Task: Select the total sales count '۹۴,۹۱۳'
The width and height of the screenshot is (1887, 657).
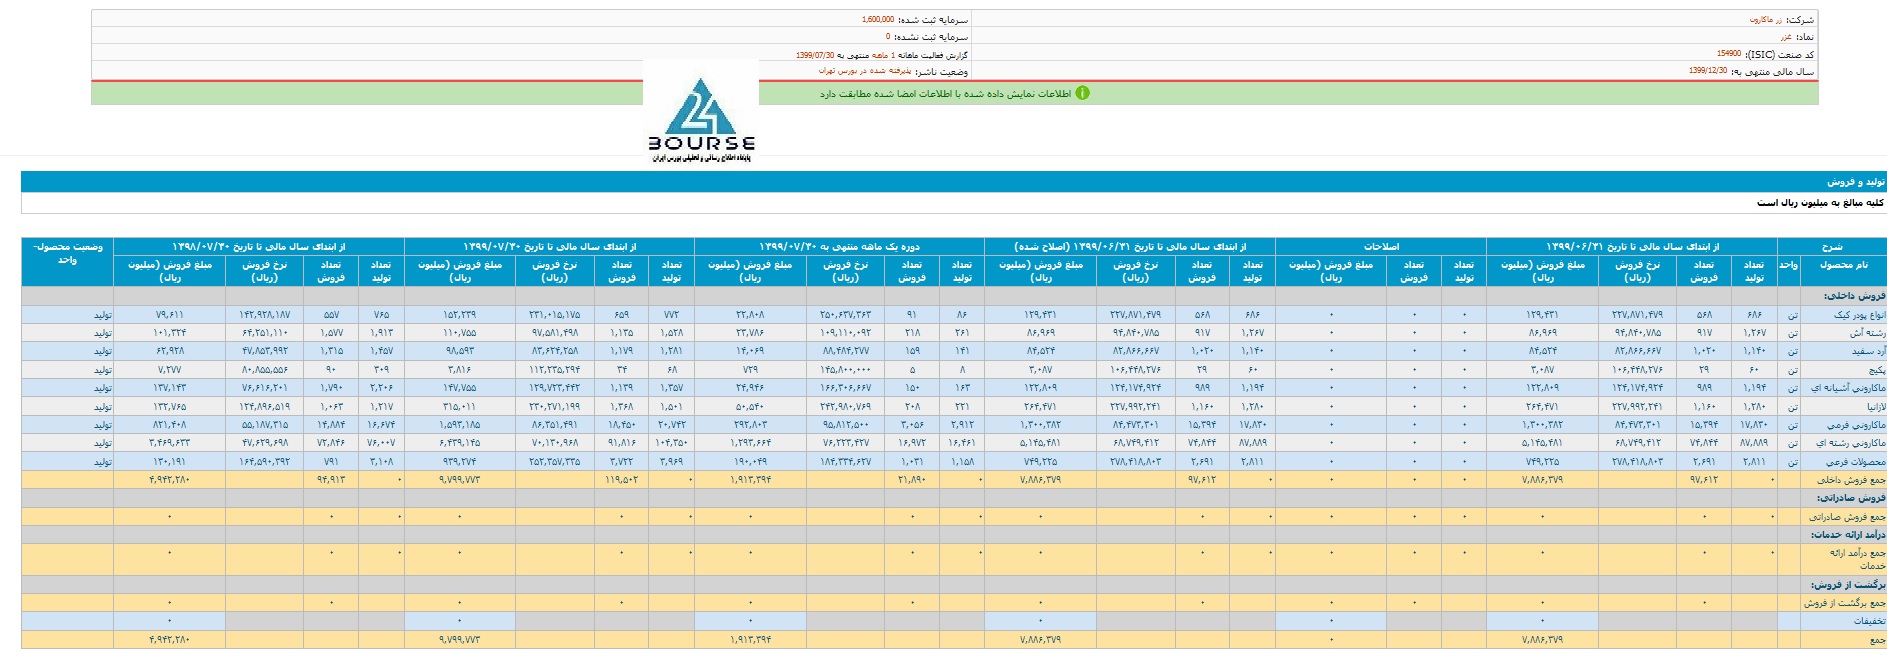Action: [x=331, y=480]
